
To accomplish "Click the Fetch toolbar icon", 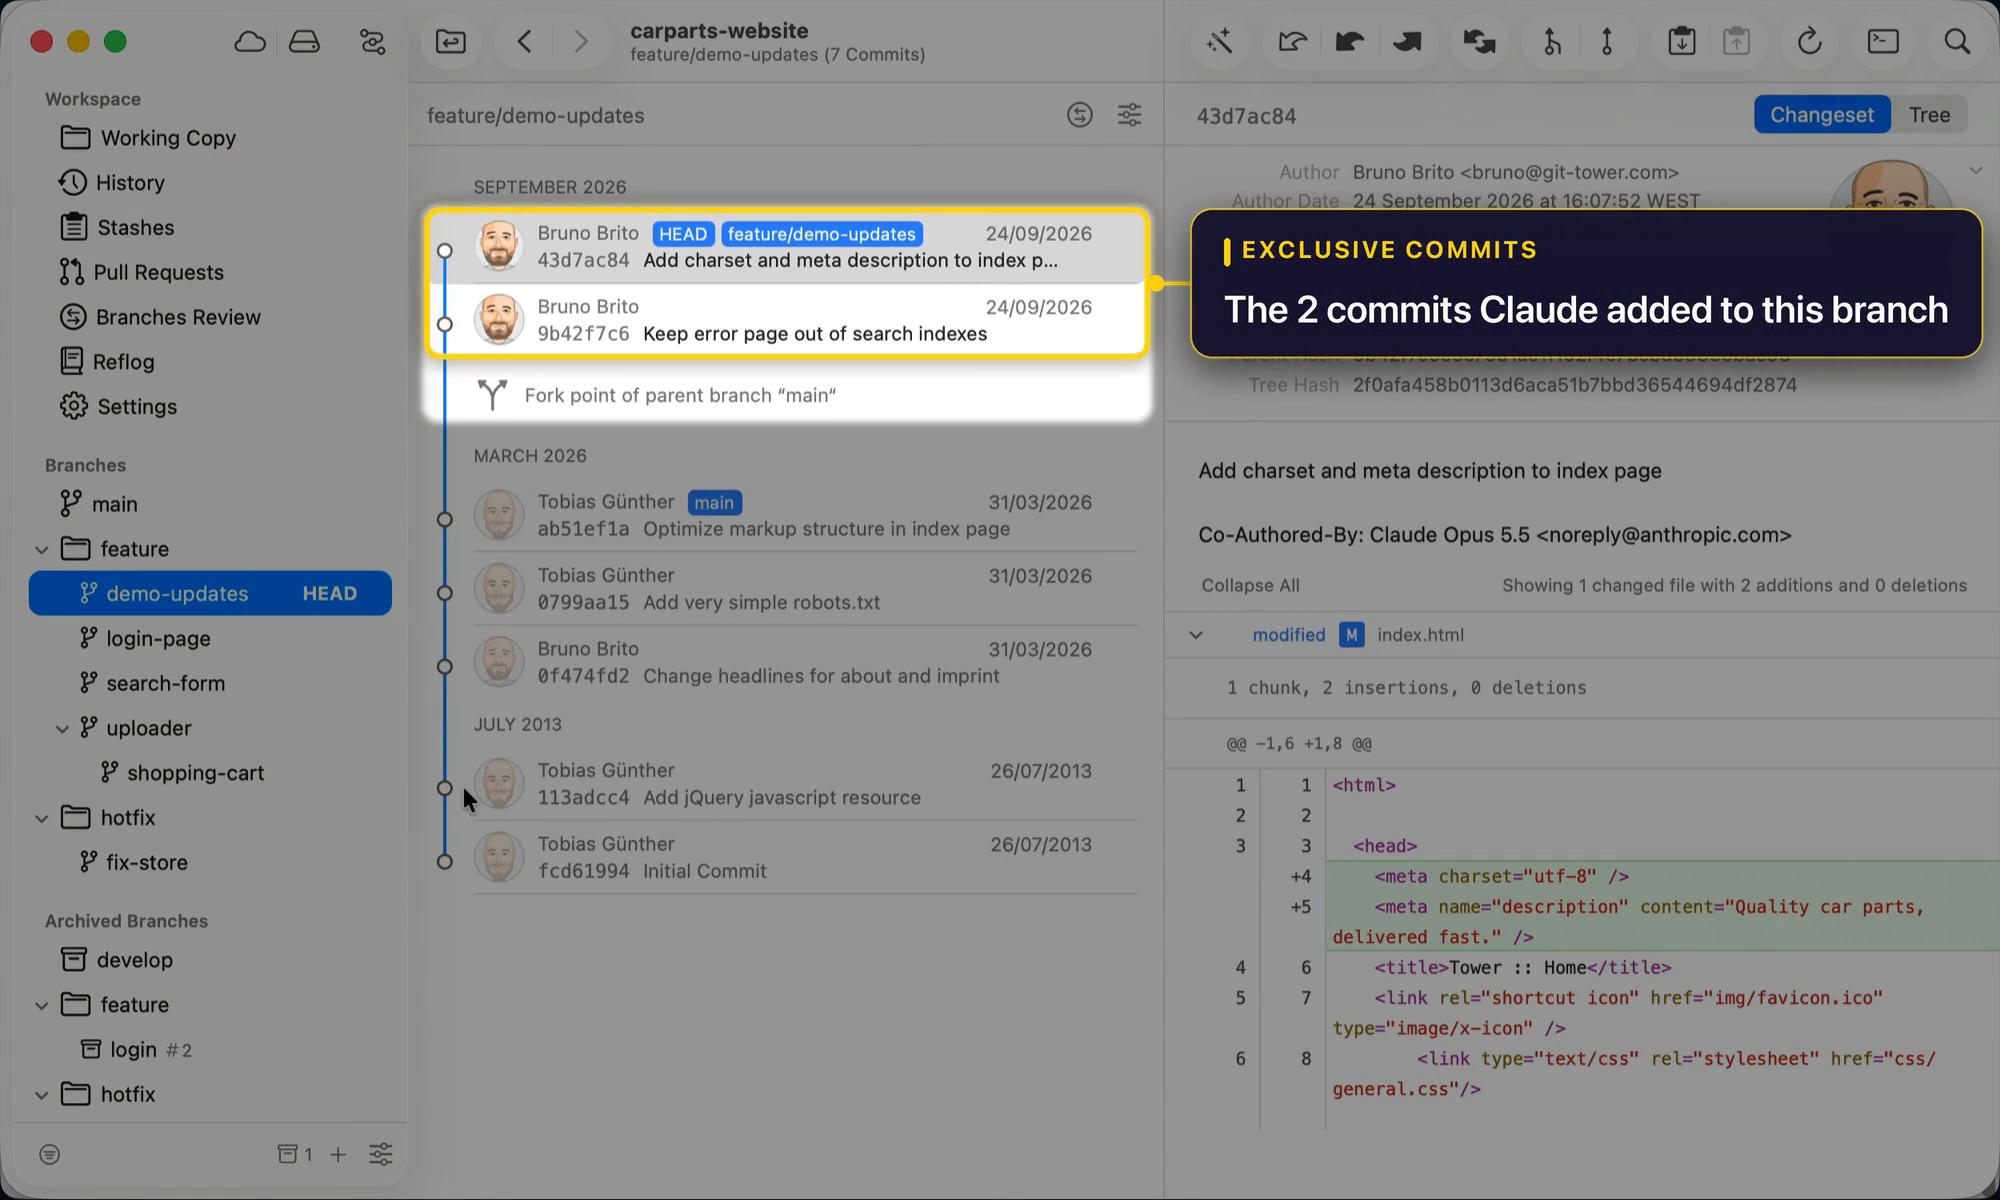I will pos(1292,42).
